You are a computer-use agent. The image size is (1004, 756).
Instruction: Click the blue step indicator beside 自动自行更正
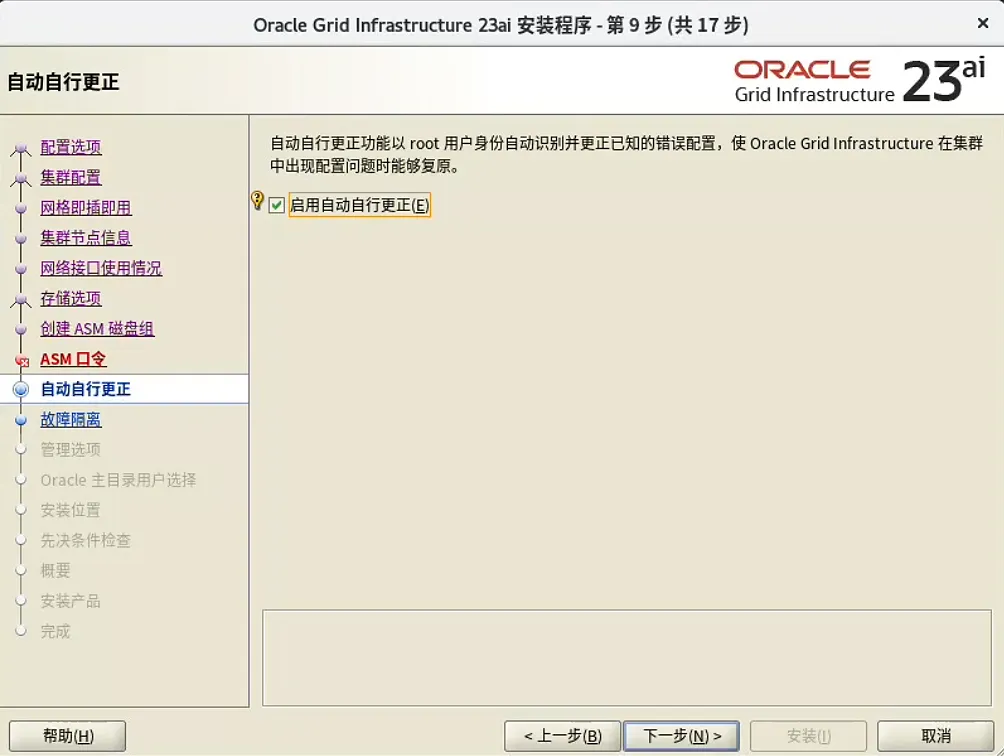[x=22, y=389]
